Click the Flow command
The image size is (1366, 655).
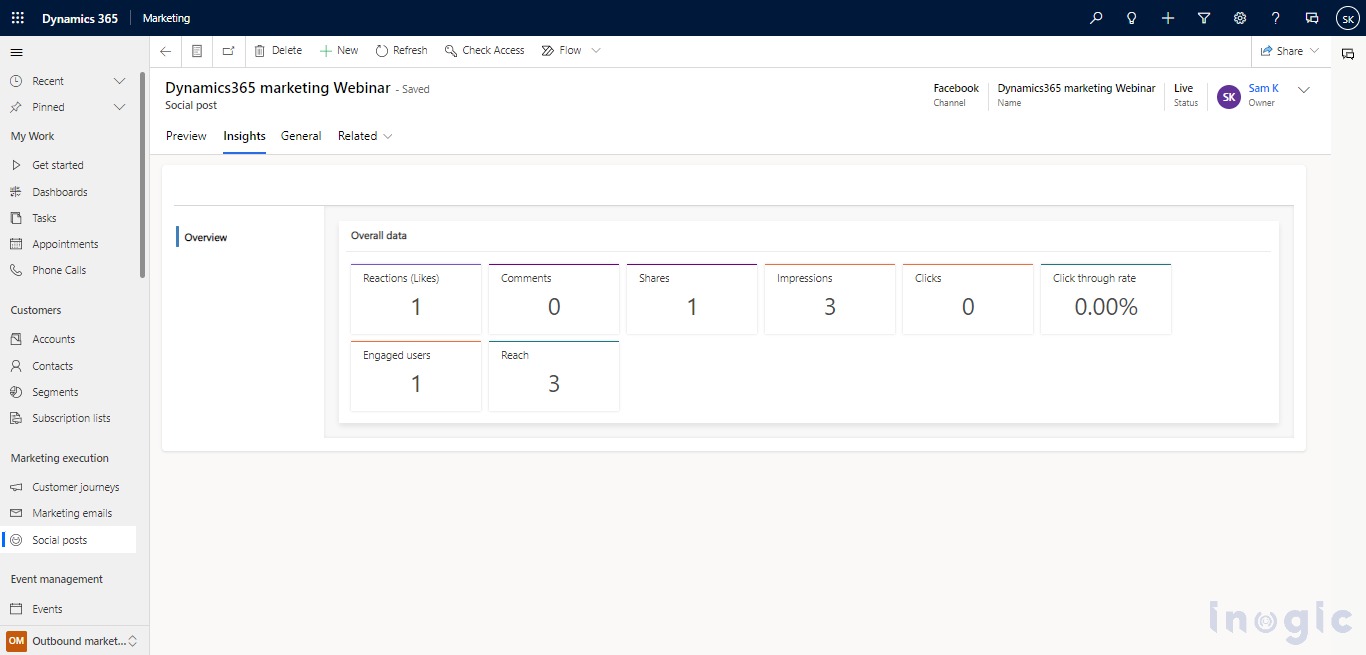click(x=561, y=51)
